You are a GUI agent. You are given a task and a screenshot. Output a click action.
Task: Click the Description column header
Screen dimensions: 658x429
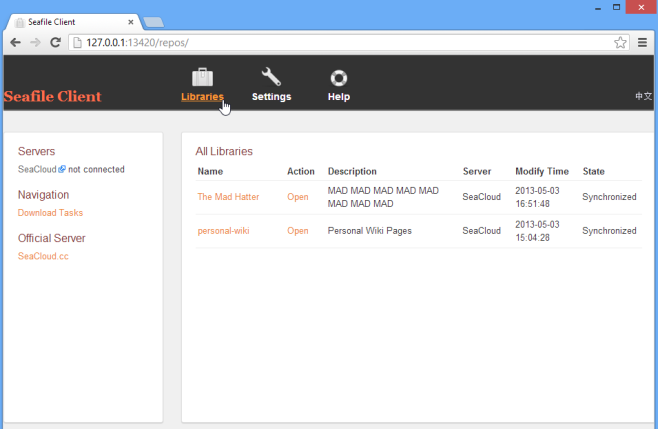pos(352,171)
